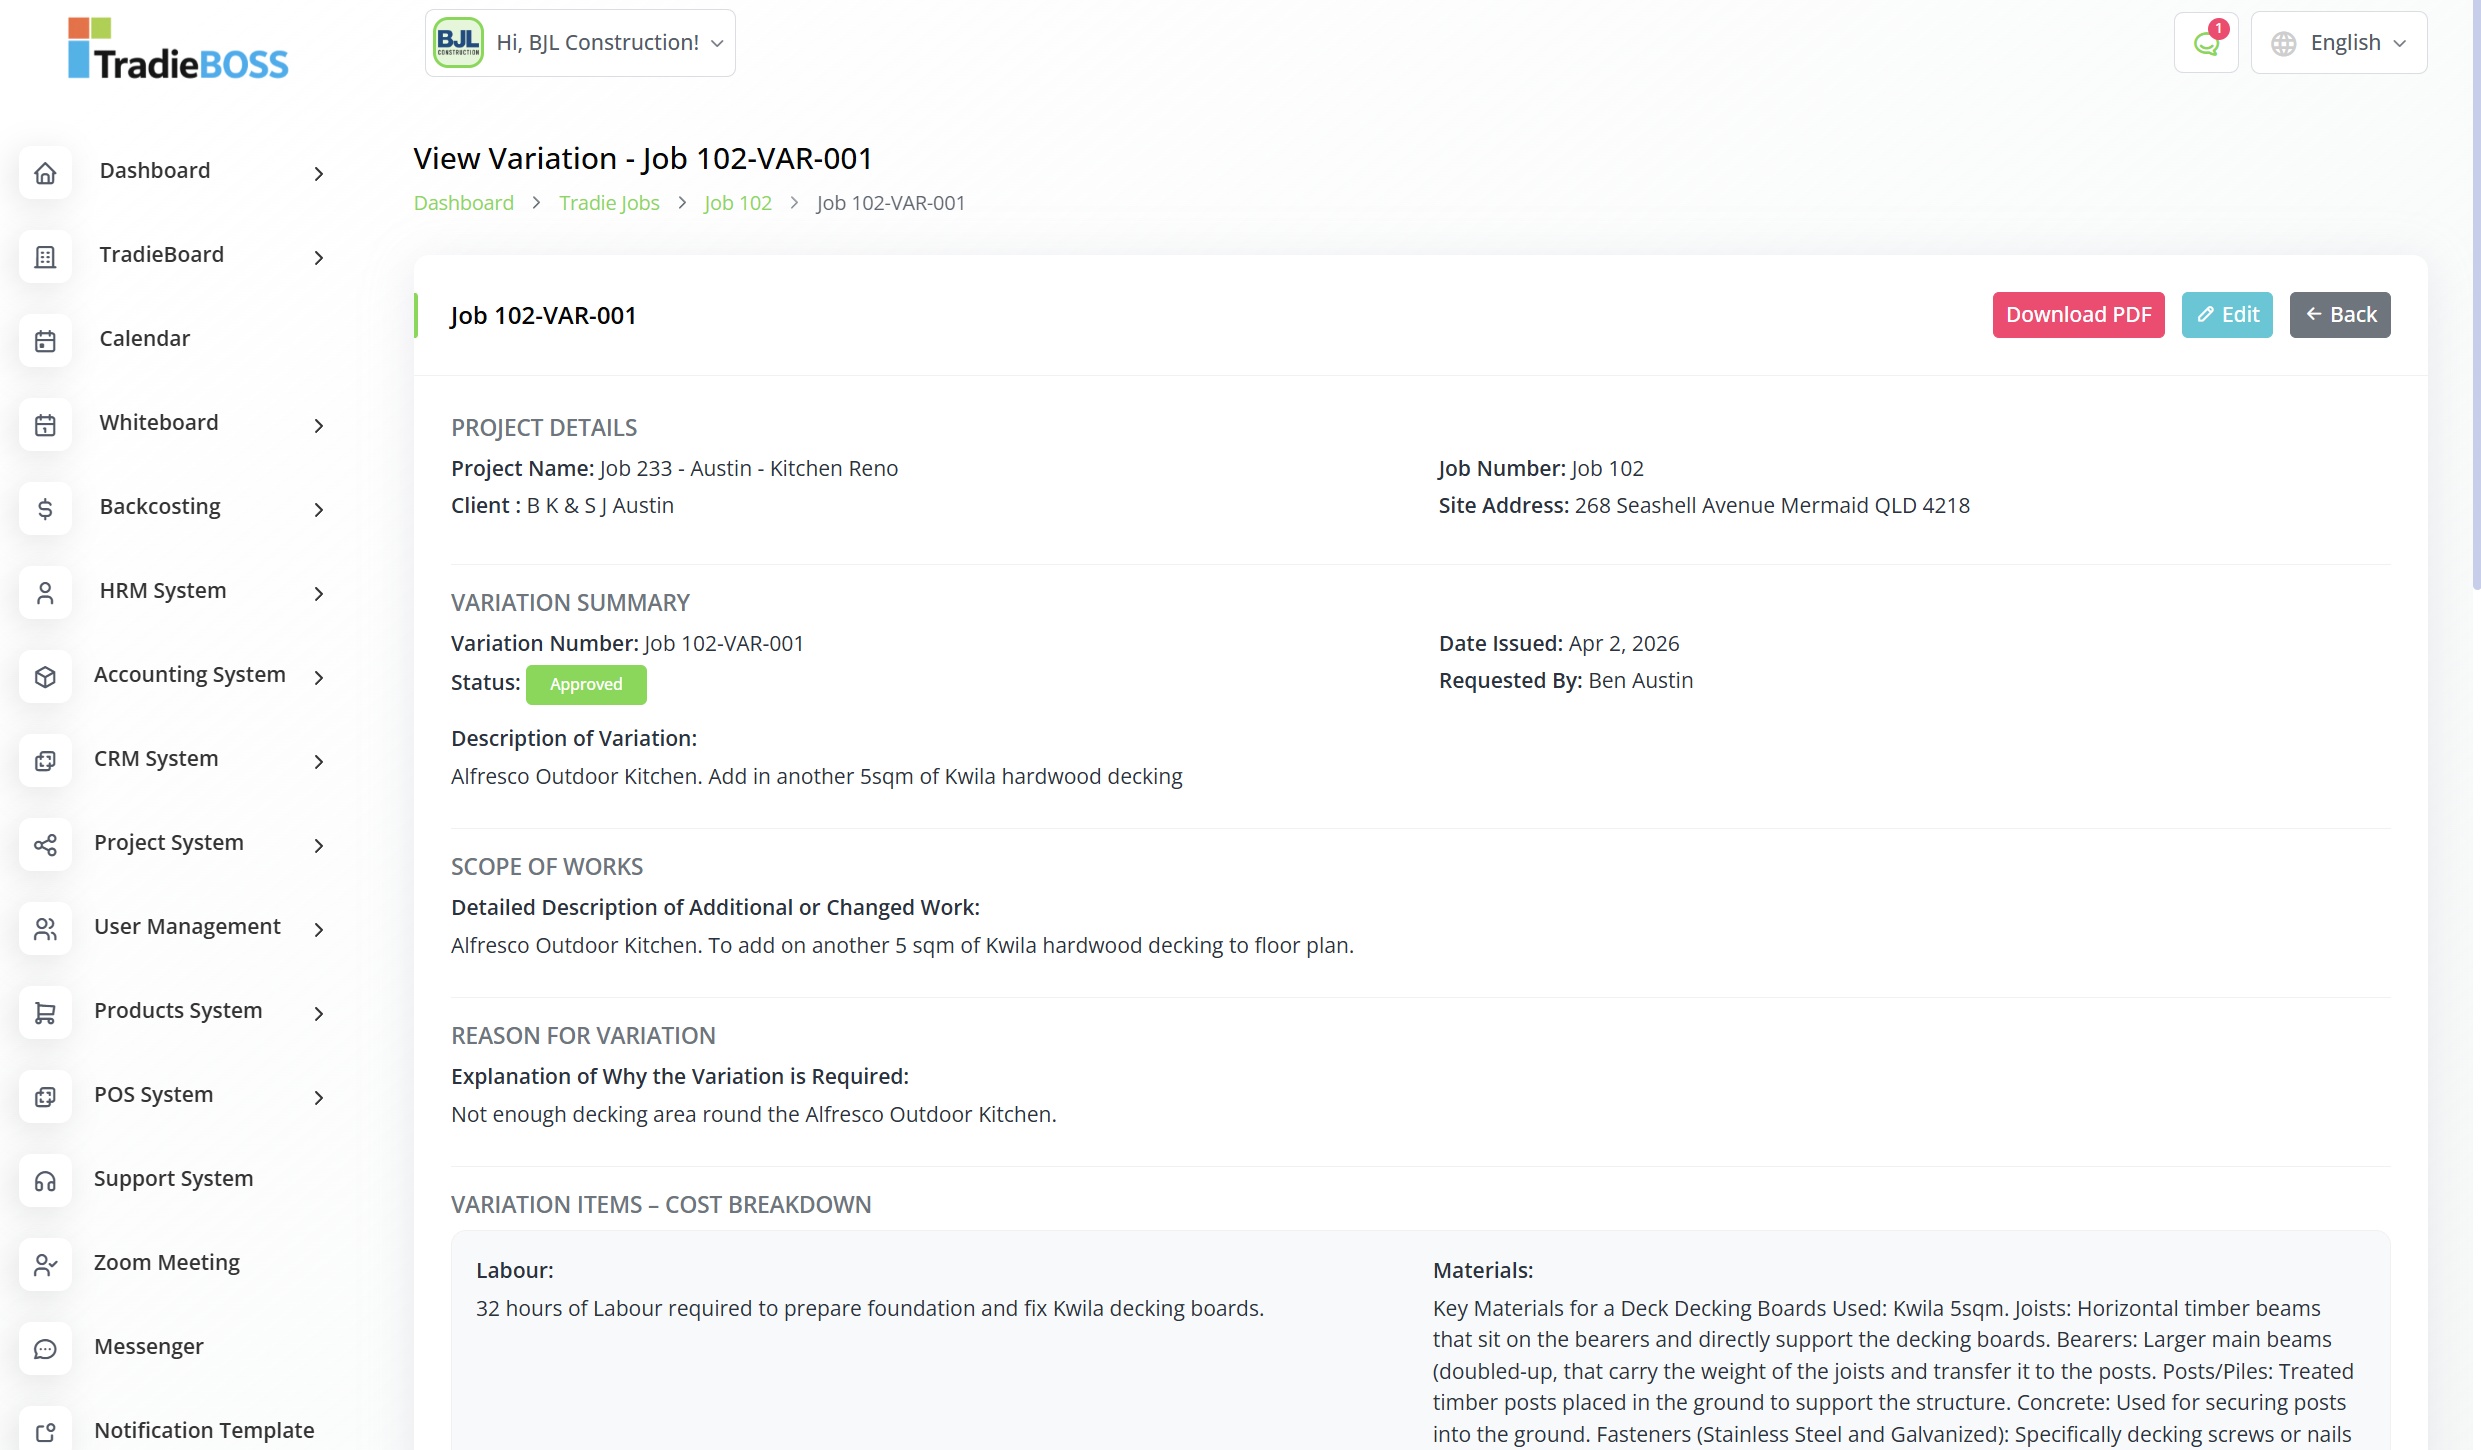Open the Zoom Meeting menu item
This screenshot has width=2481, height=1450.
click(x=166, y=1263)
